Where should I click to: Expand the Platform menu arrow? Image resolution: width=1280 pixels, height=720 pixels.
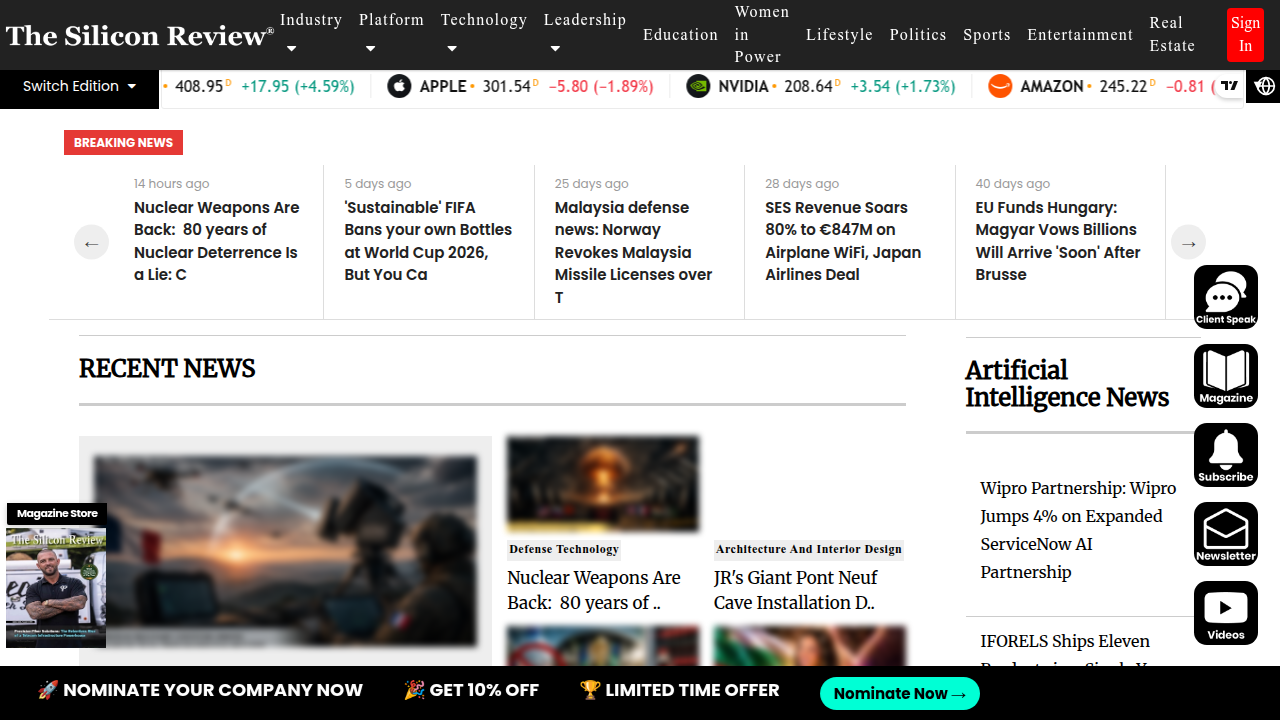(370, 48)
